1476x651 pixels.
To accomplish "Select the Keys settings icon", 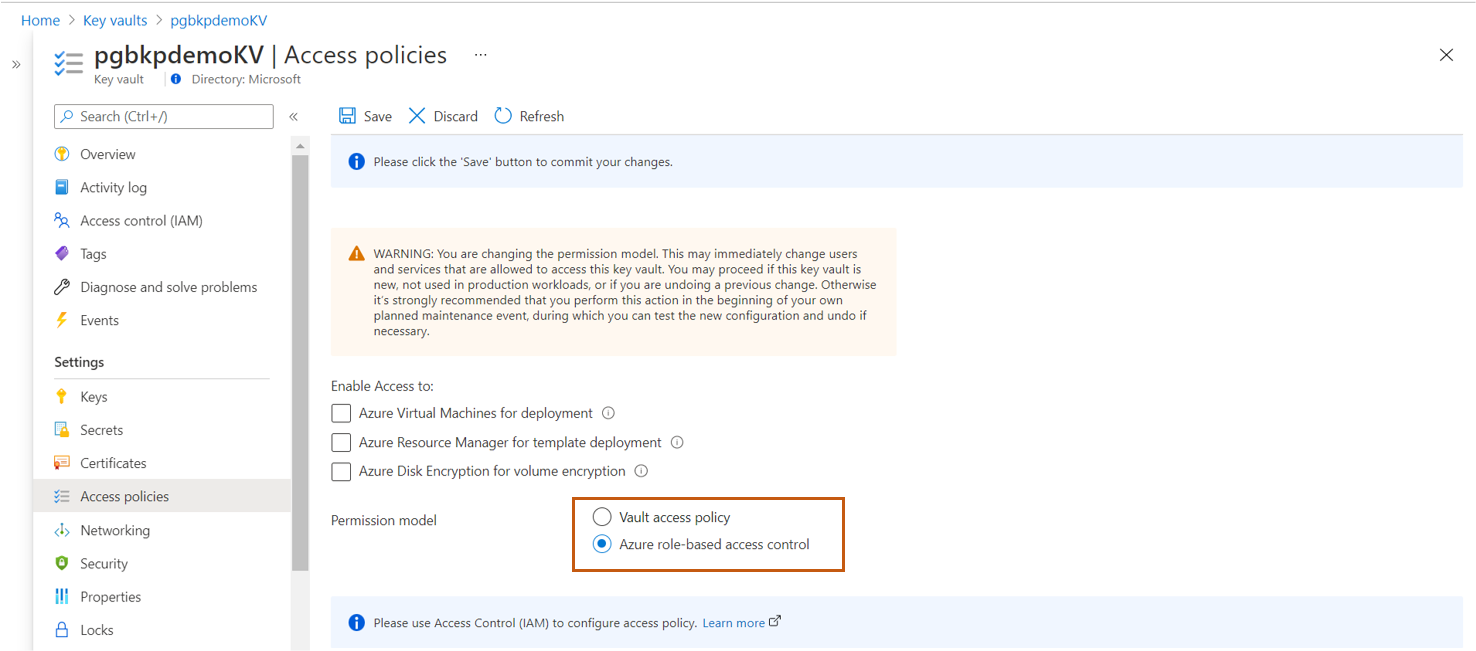I will tap(63, 396).
